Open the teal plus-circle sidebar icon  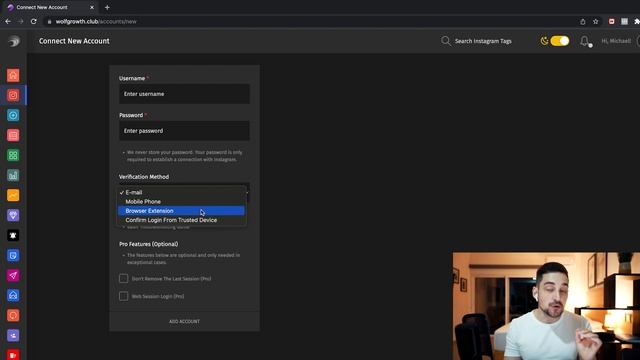point(13,115)
